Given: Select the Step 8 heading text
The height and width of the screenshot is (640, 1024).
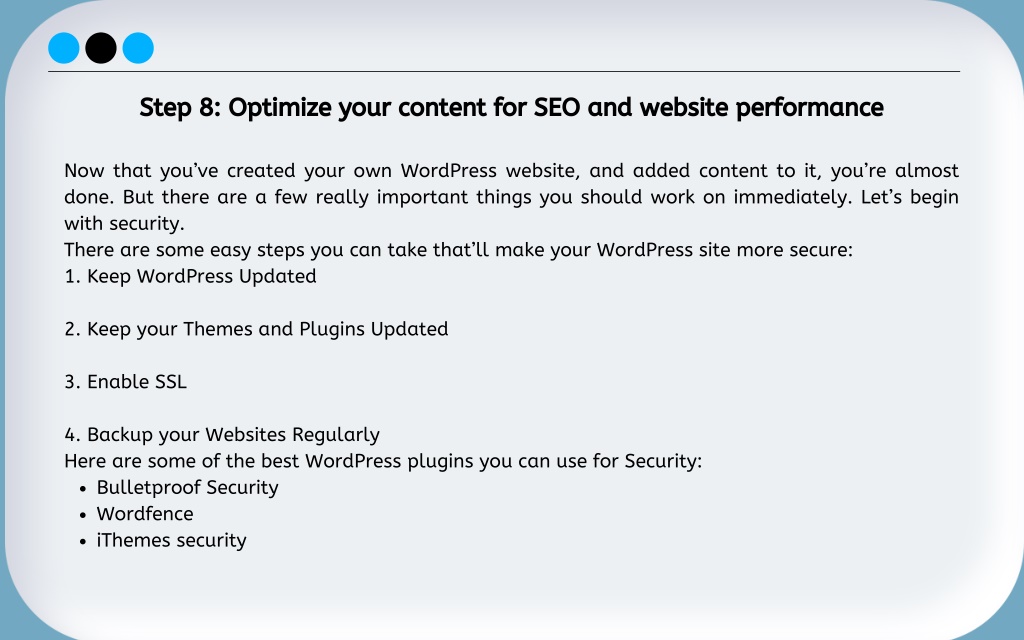Looking at the screenshot, I should (511, 108).
